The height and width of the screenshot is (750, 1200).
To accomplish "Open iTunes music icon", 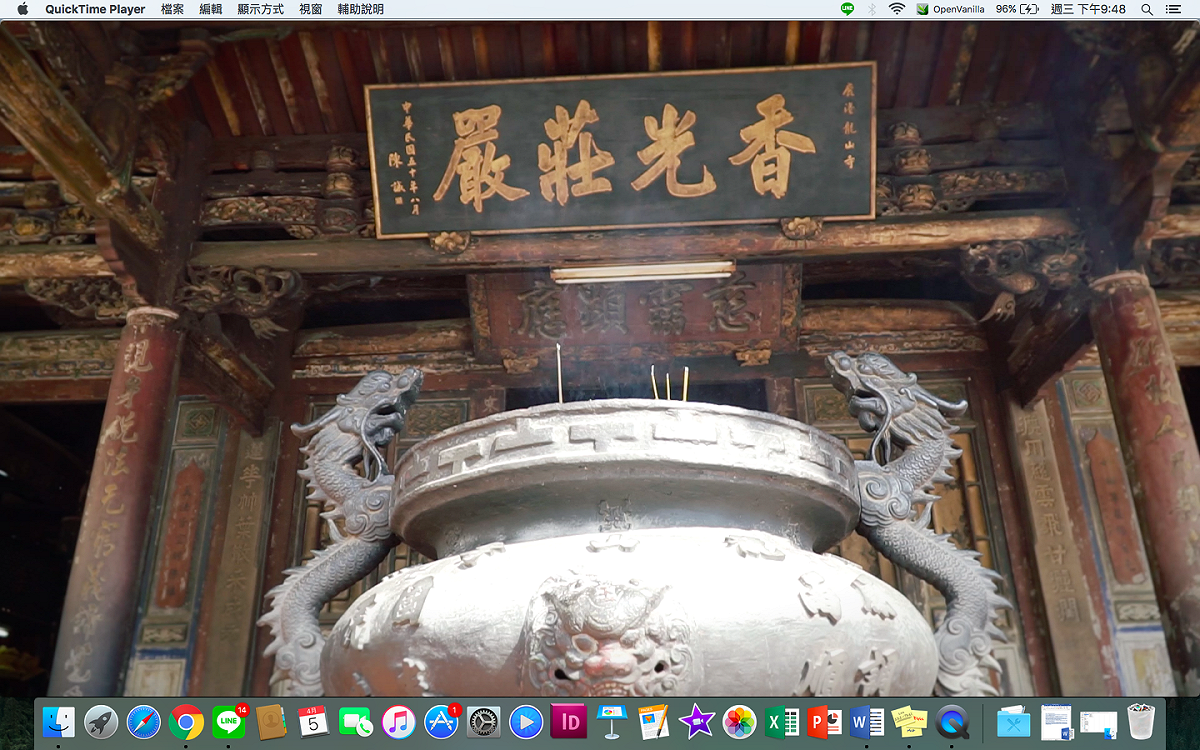I will 398,721.
